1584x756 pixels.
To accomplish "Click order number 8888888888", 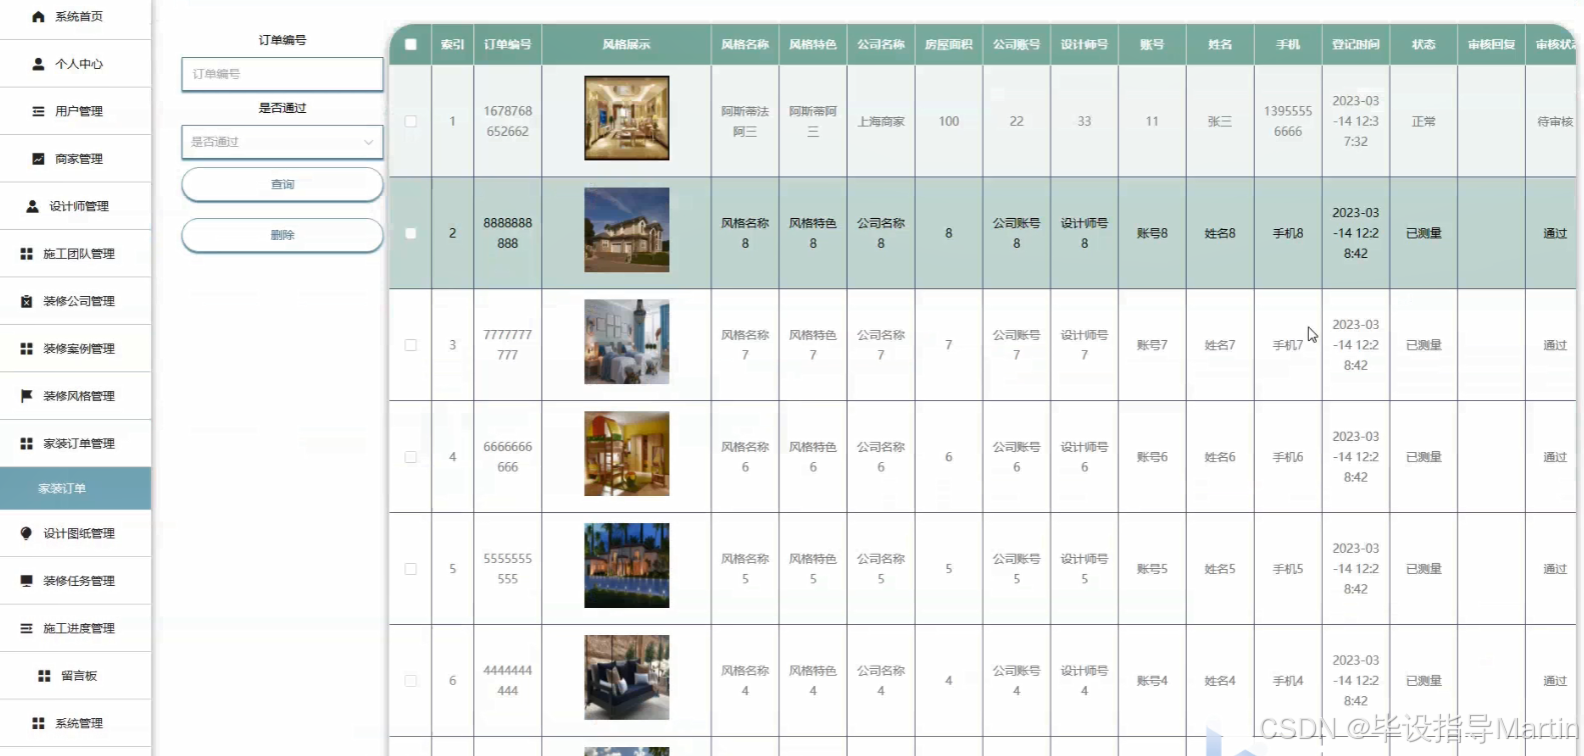I will click(508, 233).
